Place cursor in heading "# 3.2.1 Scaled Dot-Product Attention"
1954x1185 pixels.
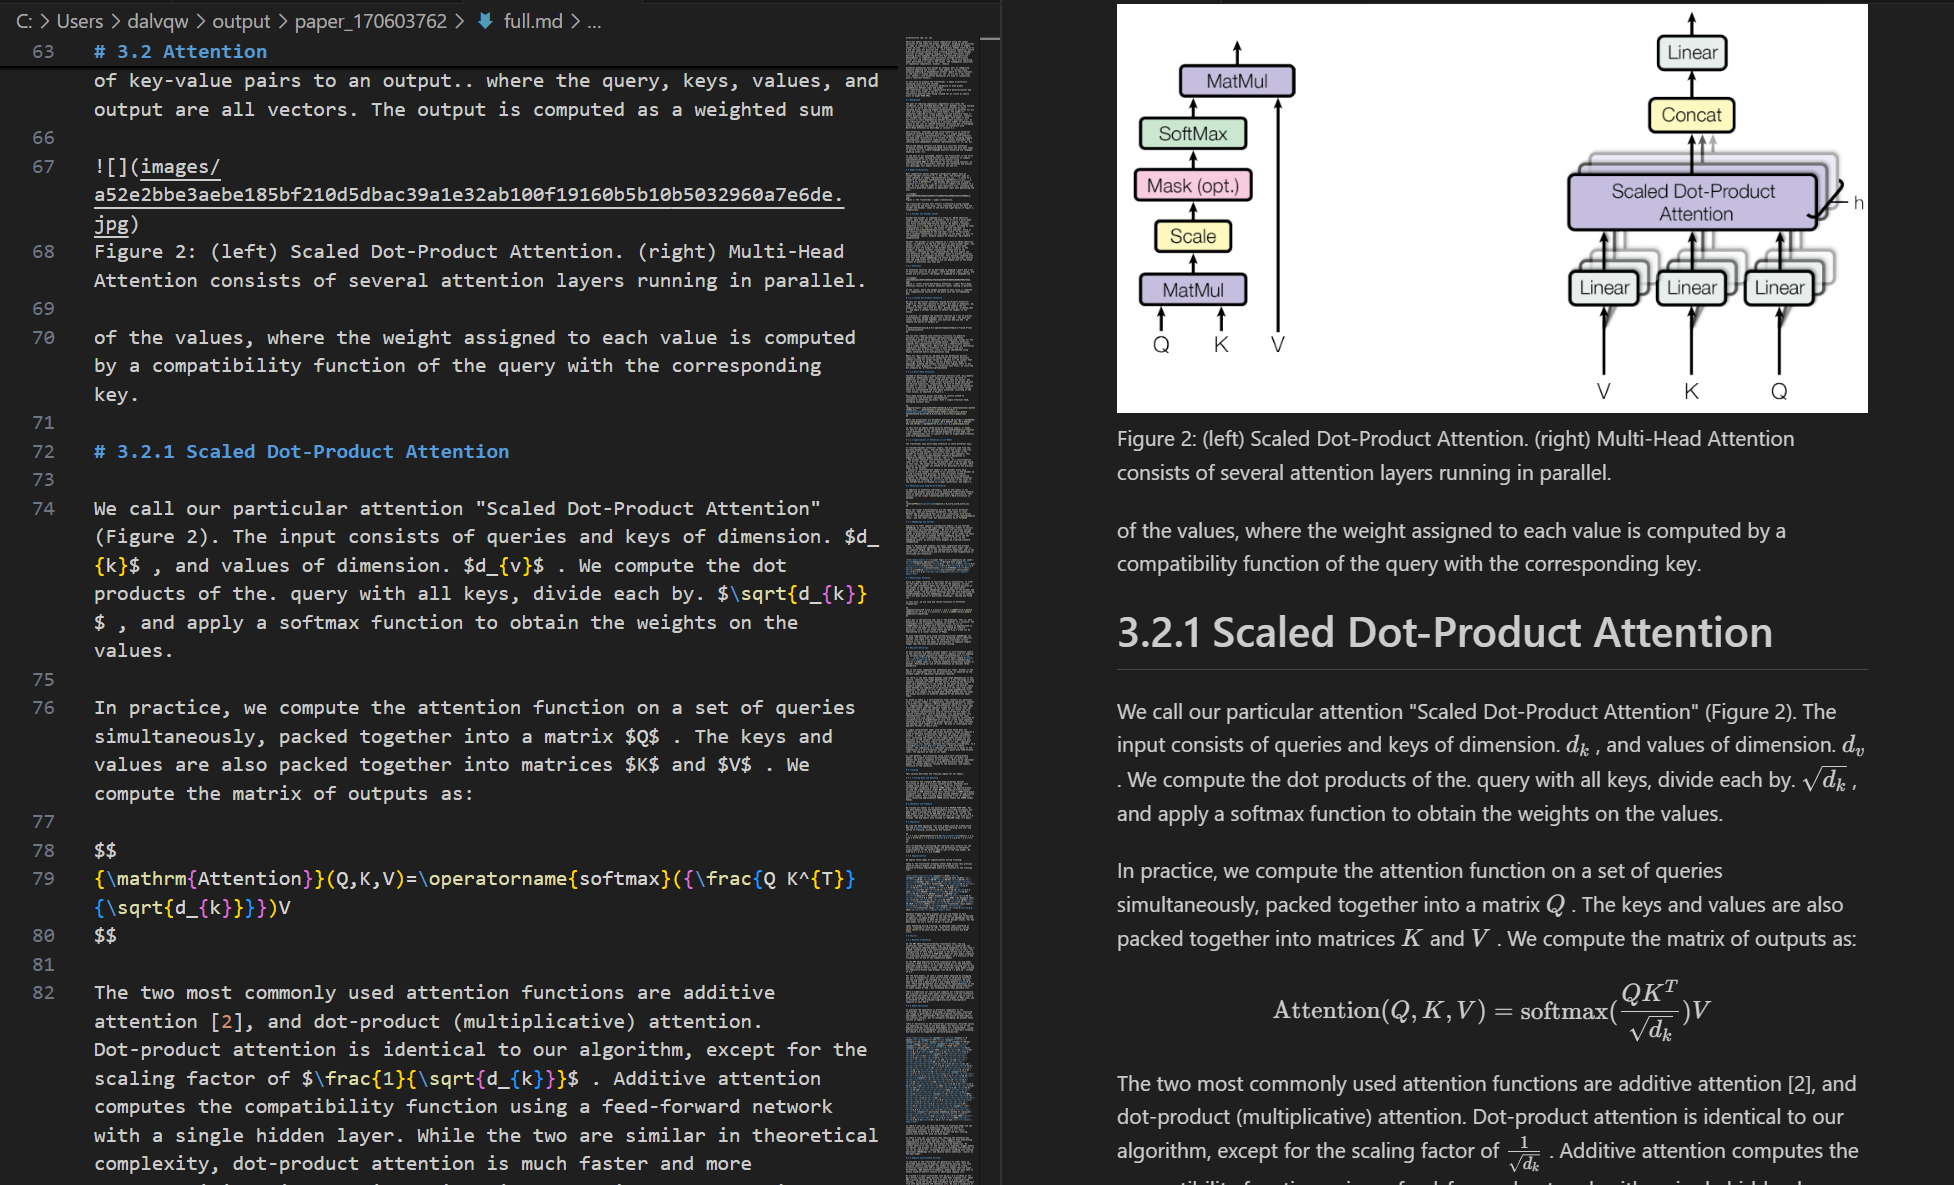tap(300, 451)
